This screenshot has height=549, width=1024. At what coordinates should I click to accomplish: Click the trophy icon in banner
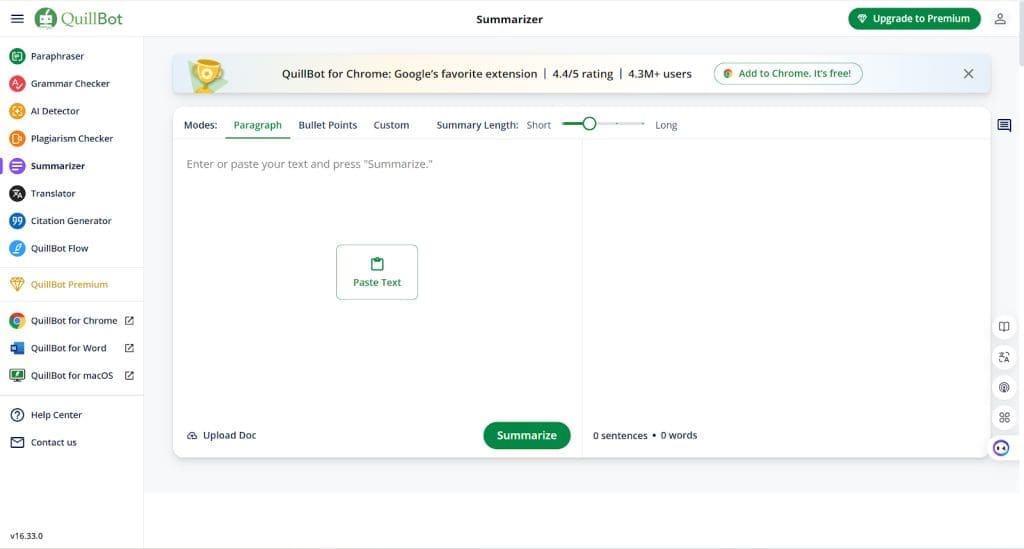pos(207,74)
